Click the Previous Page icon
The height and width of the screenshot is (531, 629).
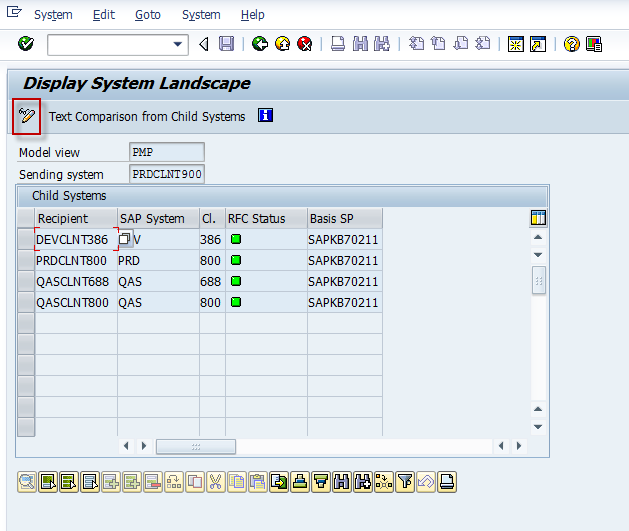pyautogui.click(x=438, y=44)
